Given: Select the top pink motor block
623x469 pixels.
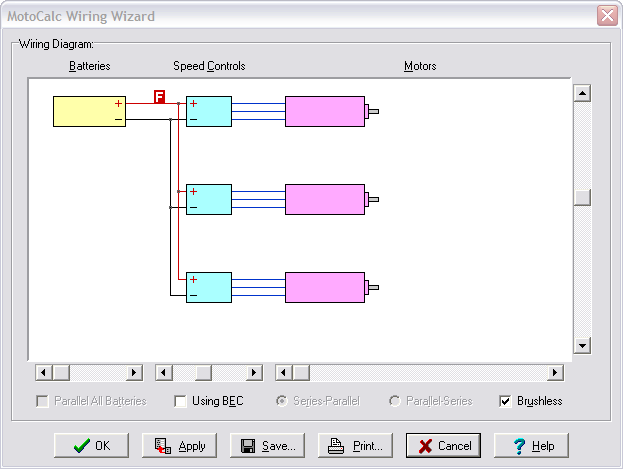Looking at the screenshot, I should click(x=325, y=111).
